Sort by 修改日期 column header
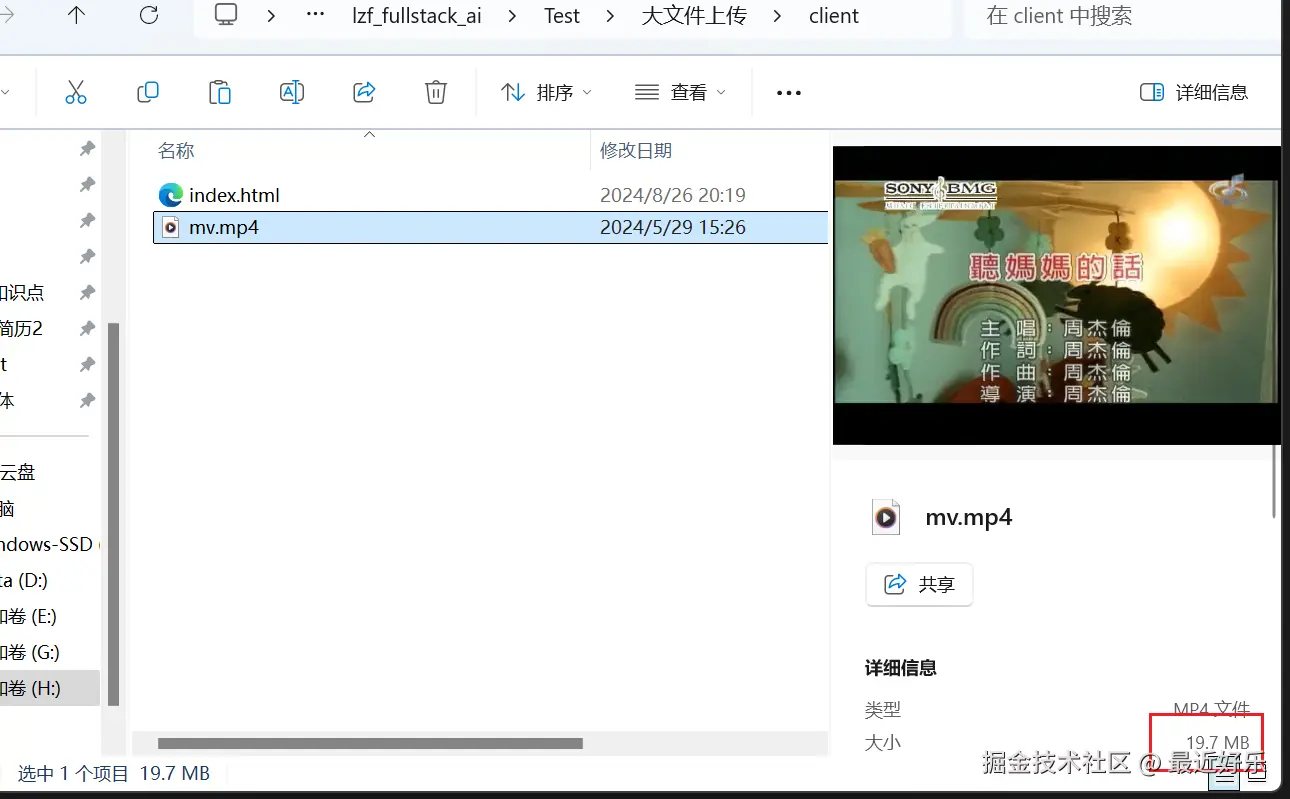Image resolution: width=1290 pixels, height=799 pixels. 636,151
